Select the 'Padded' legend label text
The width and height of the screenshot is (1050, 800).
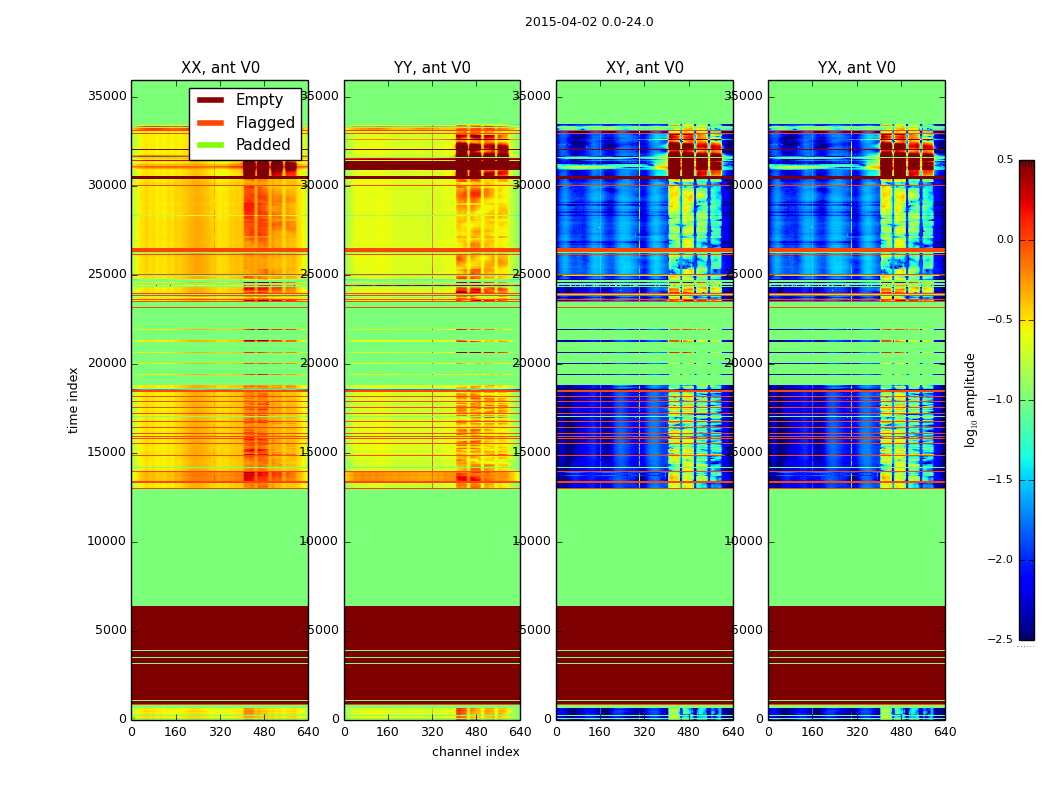pyautogui.click(x=263, y=145)
